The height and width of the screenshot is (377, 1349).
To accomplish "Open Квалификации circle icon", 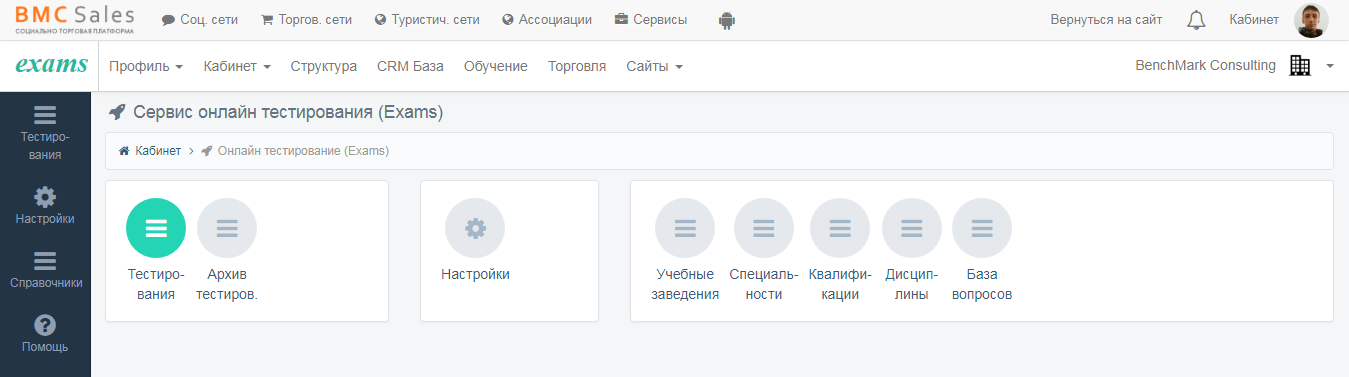I will click(x=840, y=228).
